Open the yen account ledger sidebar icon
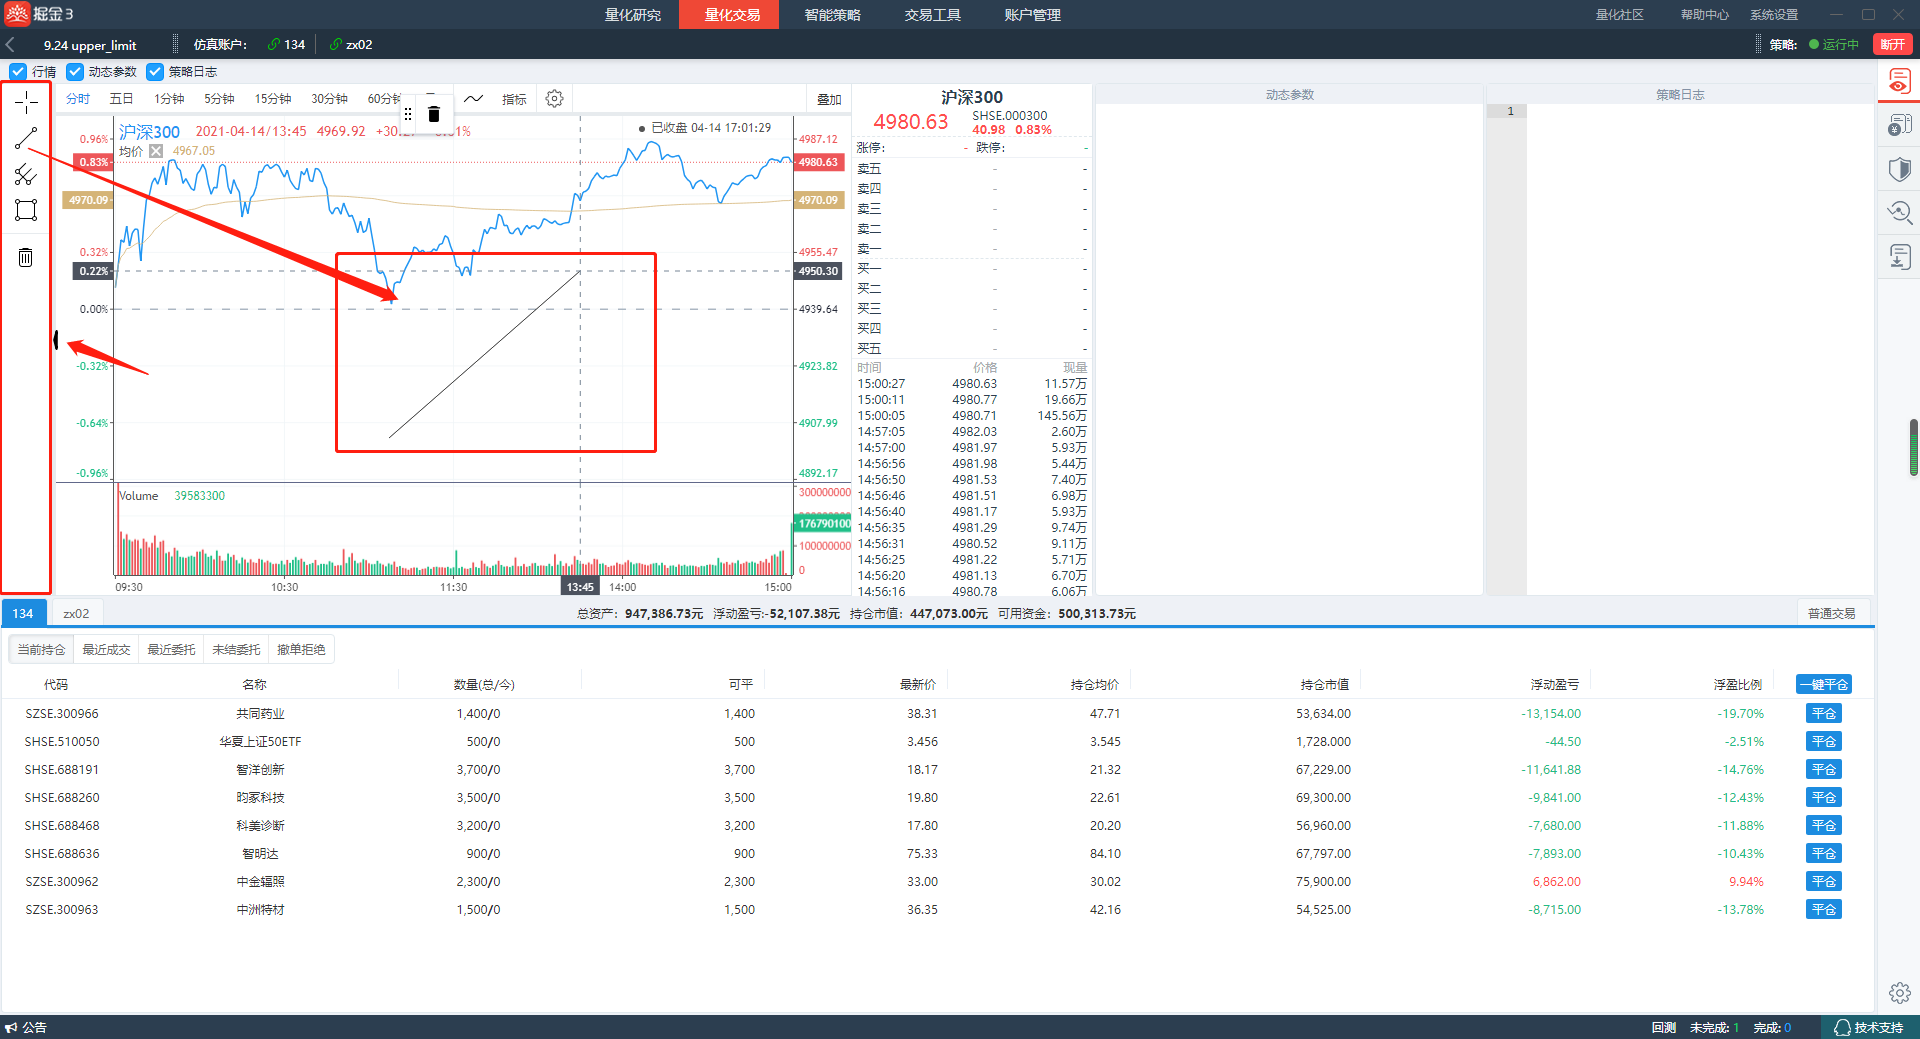The width and height of the screenshot is (1920, 1039). coord(1899,125)
